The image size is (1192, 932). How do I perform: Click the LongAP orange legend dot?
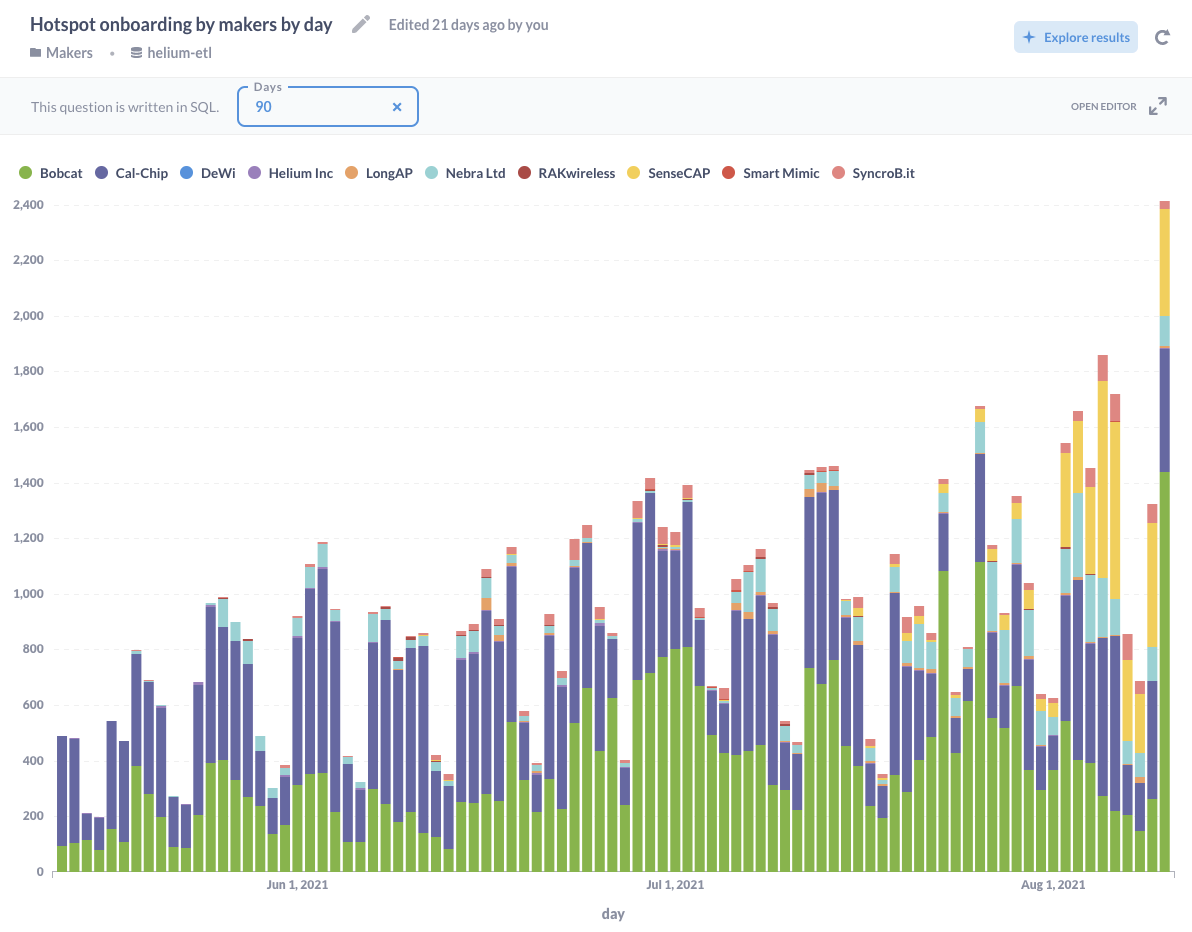pos(351,173)
